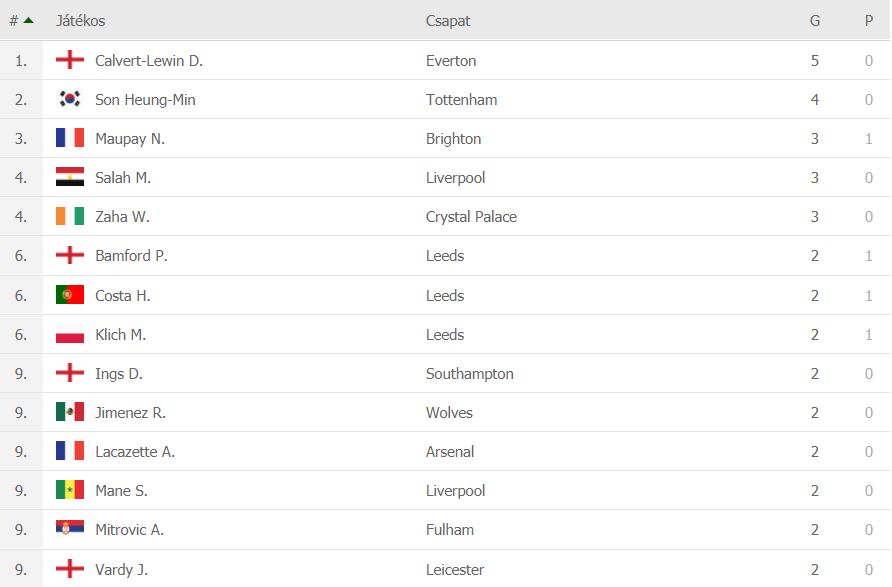The image size is (892, 587).
Task: Sort by the Játékos column header
Action: click(80, 20)
